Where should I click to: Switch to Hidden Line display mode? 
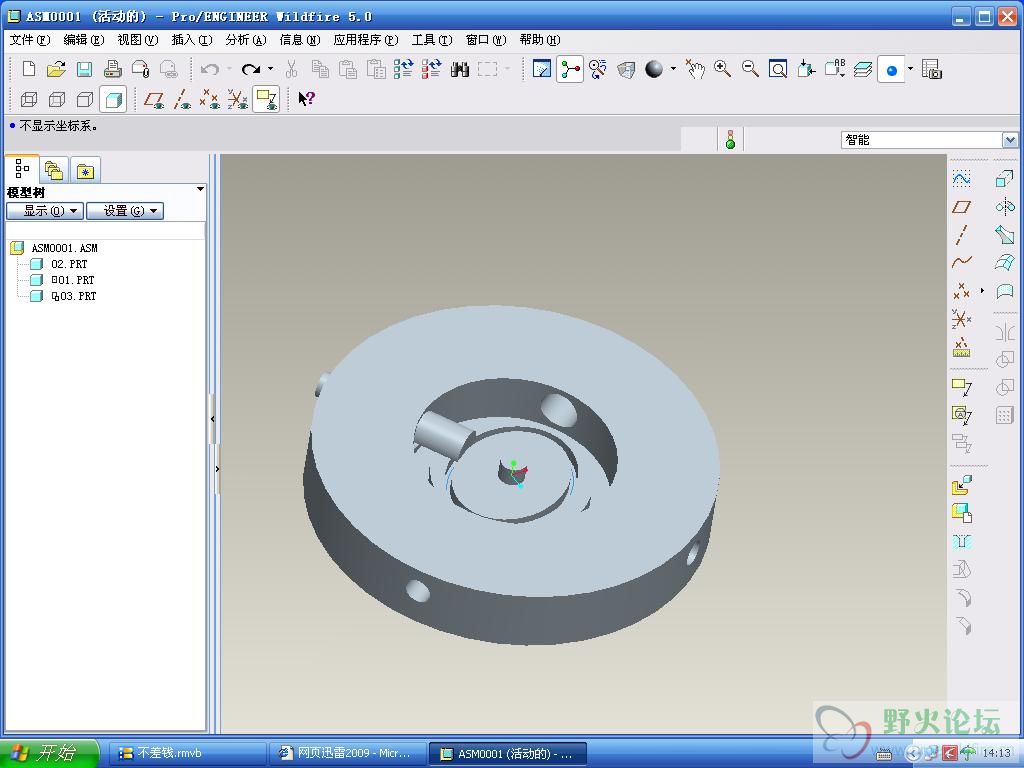pyautogui.click(x=57, y=99)
